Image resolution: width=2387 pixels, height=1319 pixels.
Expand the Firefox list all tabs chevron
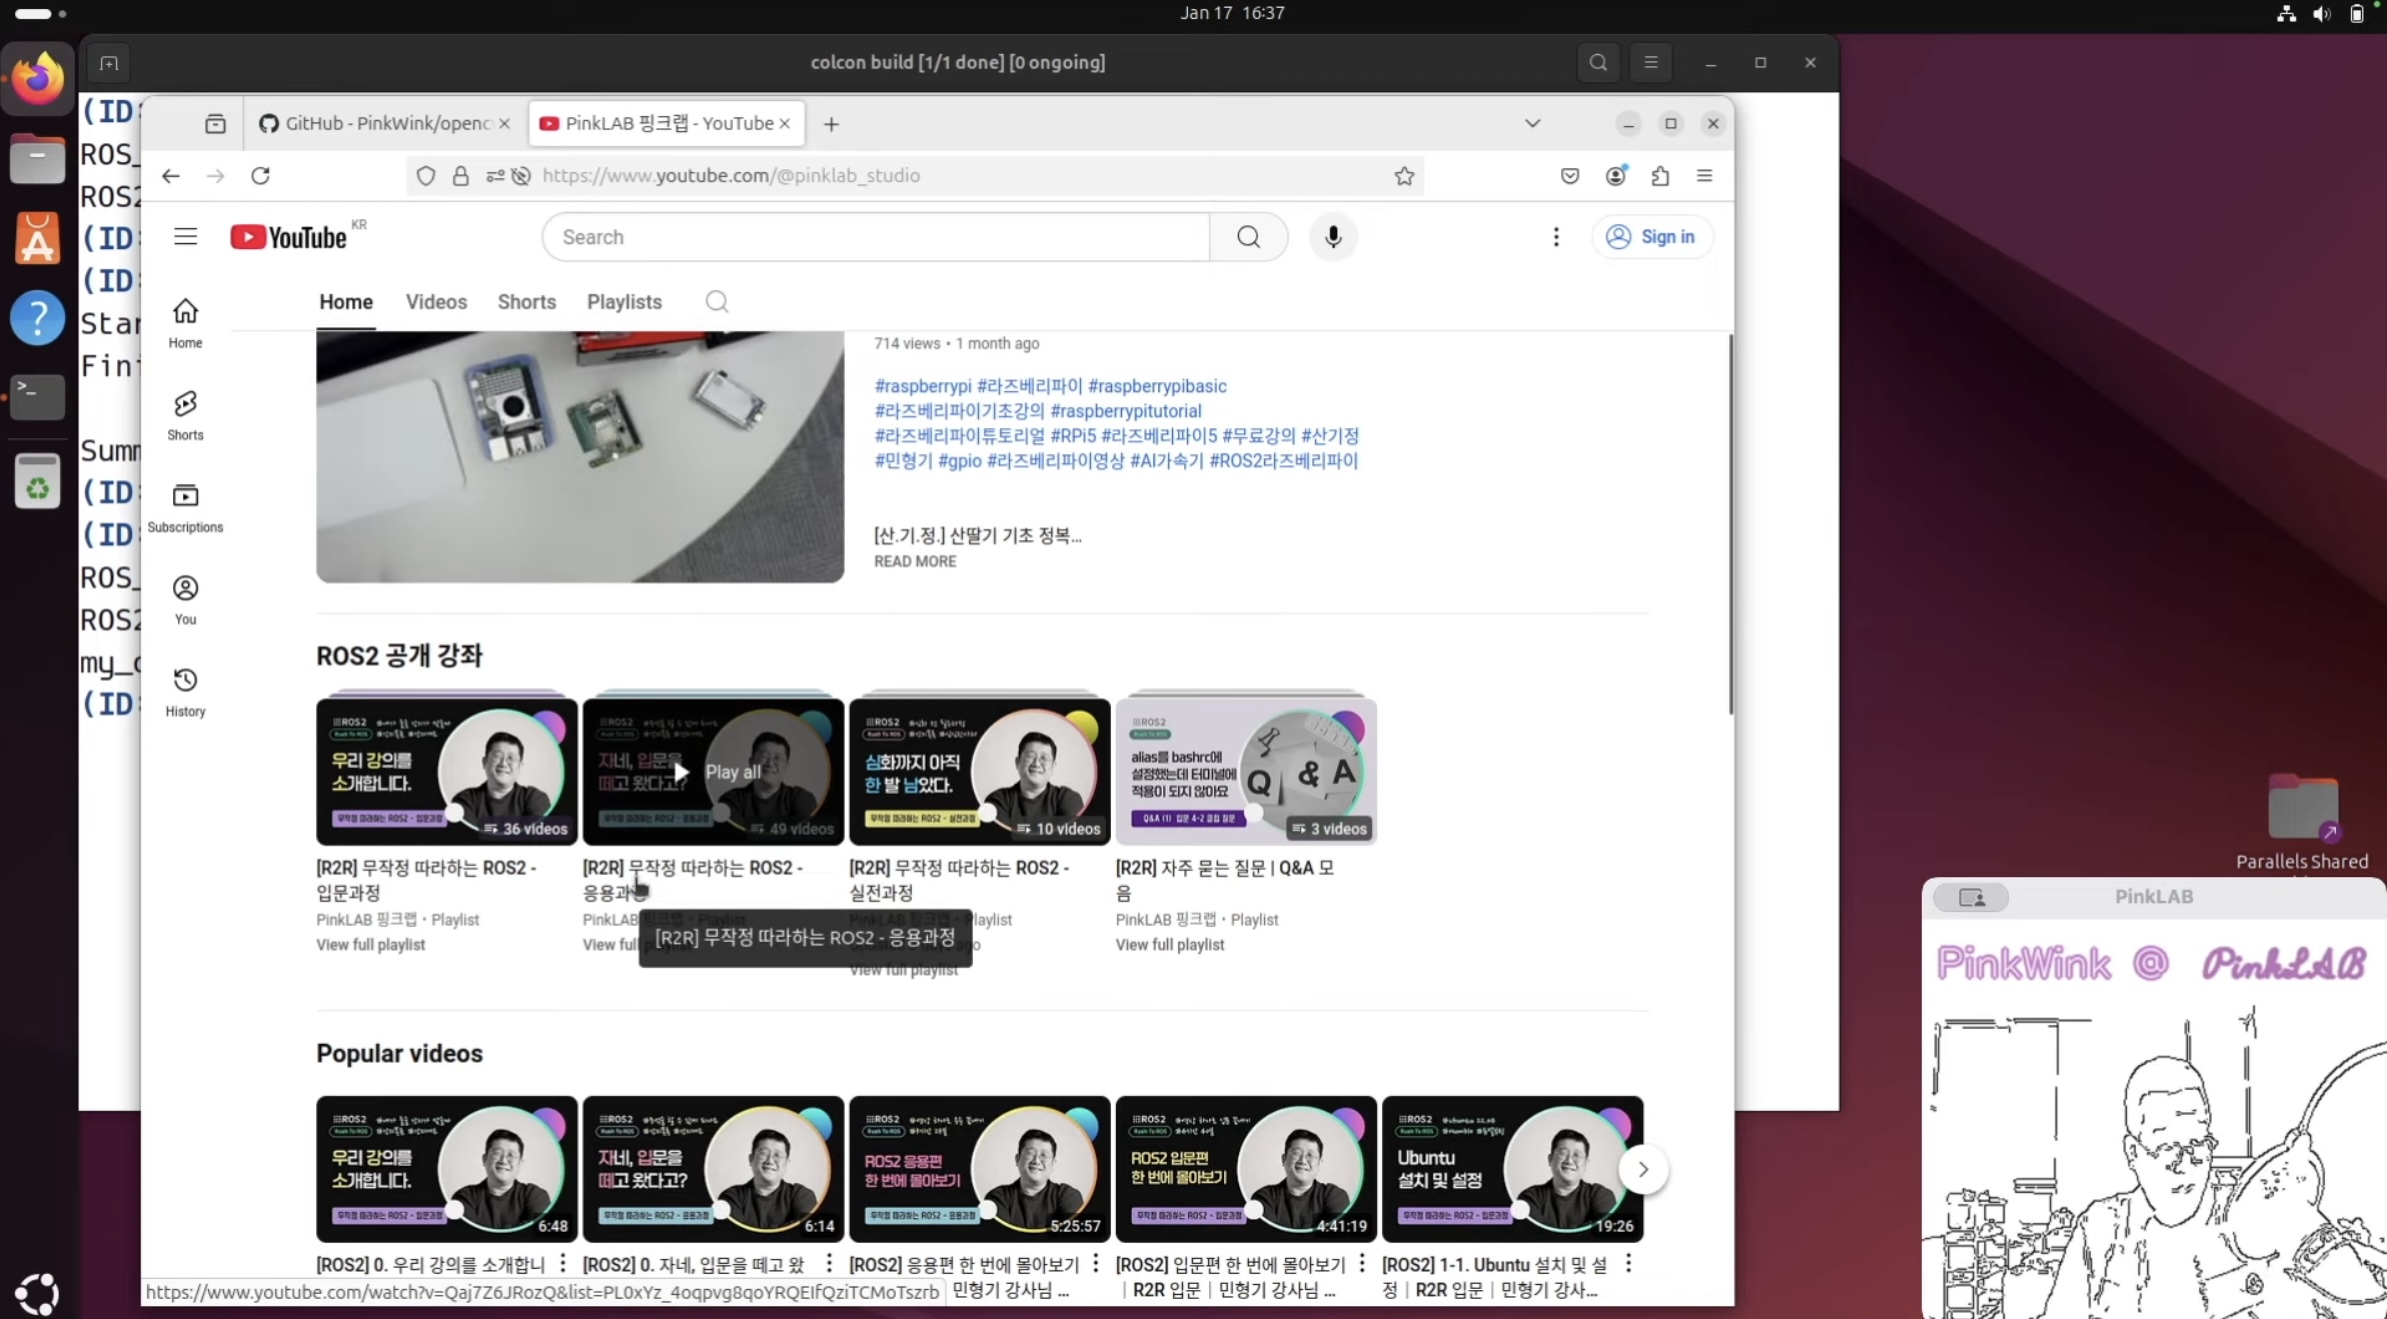coord(1532,124)
